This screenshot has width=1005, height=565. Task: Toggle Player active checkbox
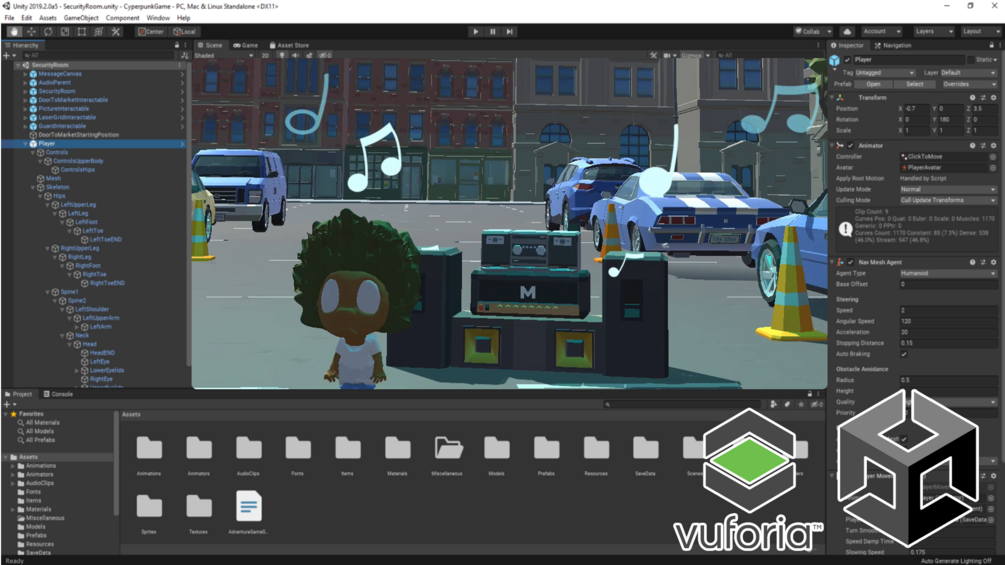tap(847, 60)
